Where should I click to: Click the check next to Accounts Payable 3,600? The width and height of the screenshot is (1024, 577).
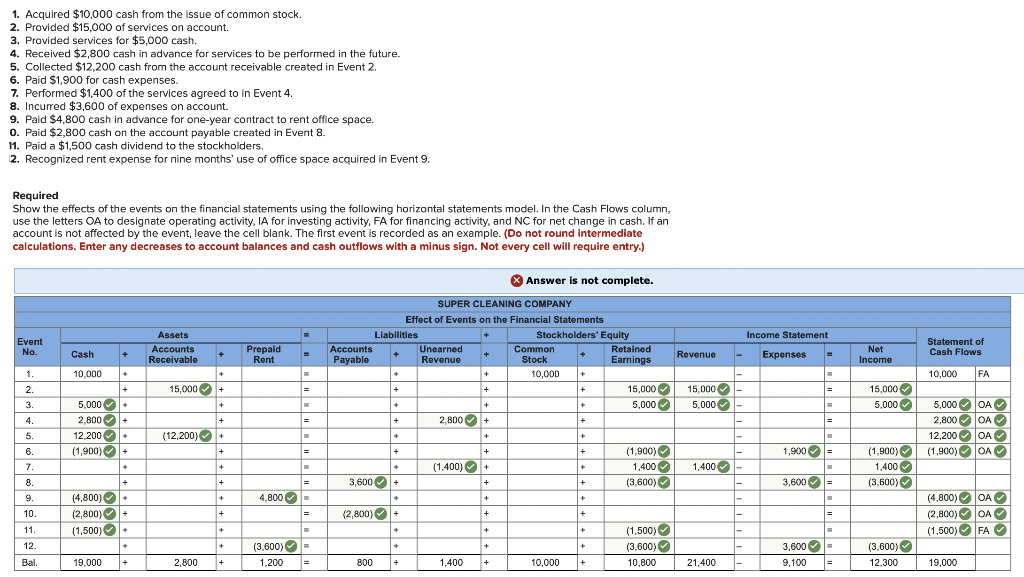pyautogui.click(x=380, y=482)
